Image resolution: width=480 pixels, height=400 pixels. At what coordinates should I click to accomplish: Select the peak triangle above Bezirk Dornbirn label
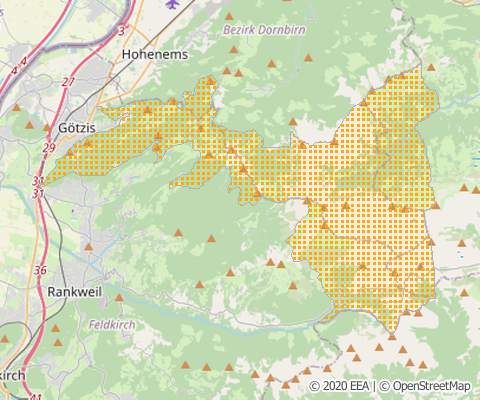[229, 16]
